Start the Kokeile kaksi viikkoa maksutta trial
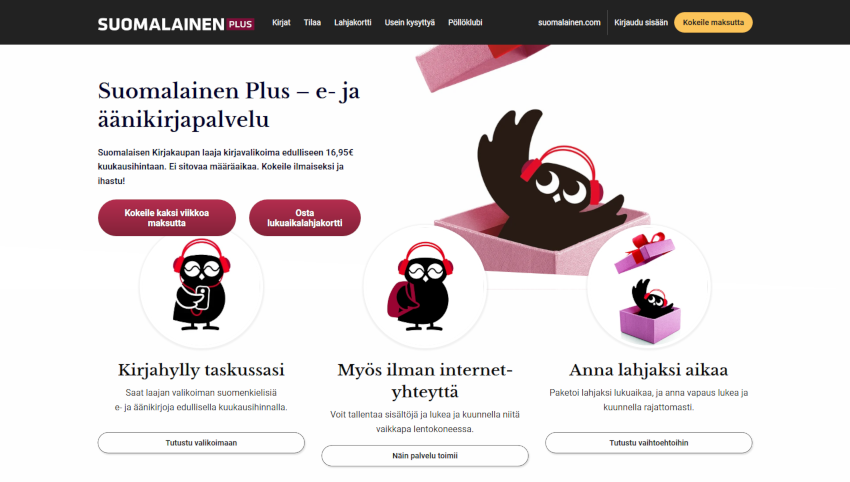This screenshot has width=850, height=482. coord(167,218)
